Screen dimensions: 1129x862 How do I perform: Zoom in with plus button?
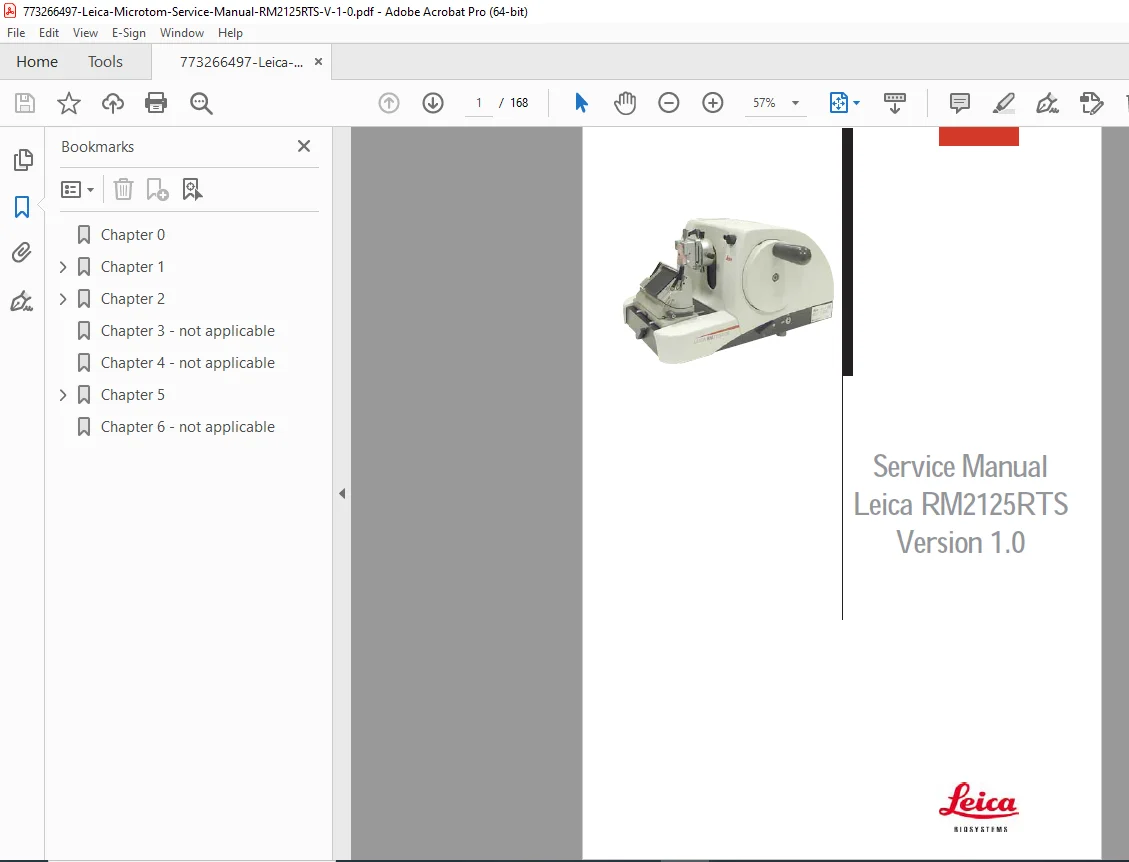[712, 103]
